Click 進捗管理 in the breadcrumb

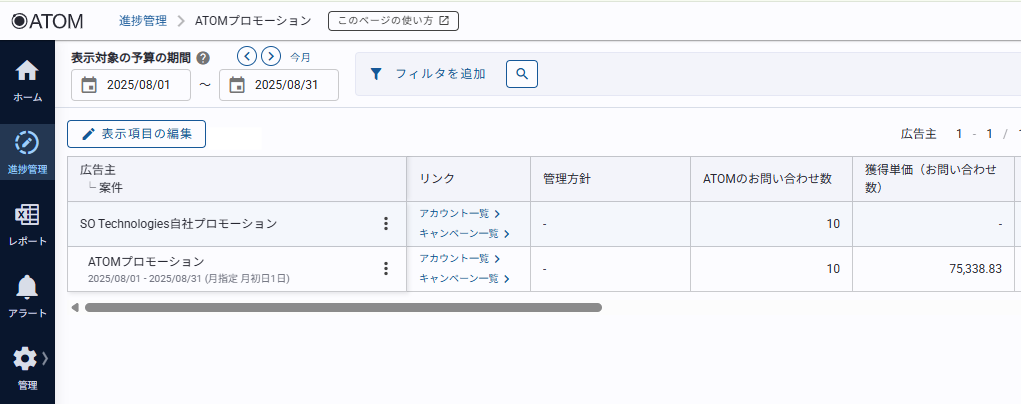pyautogui.click(x=143, y=20)
